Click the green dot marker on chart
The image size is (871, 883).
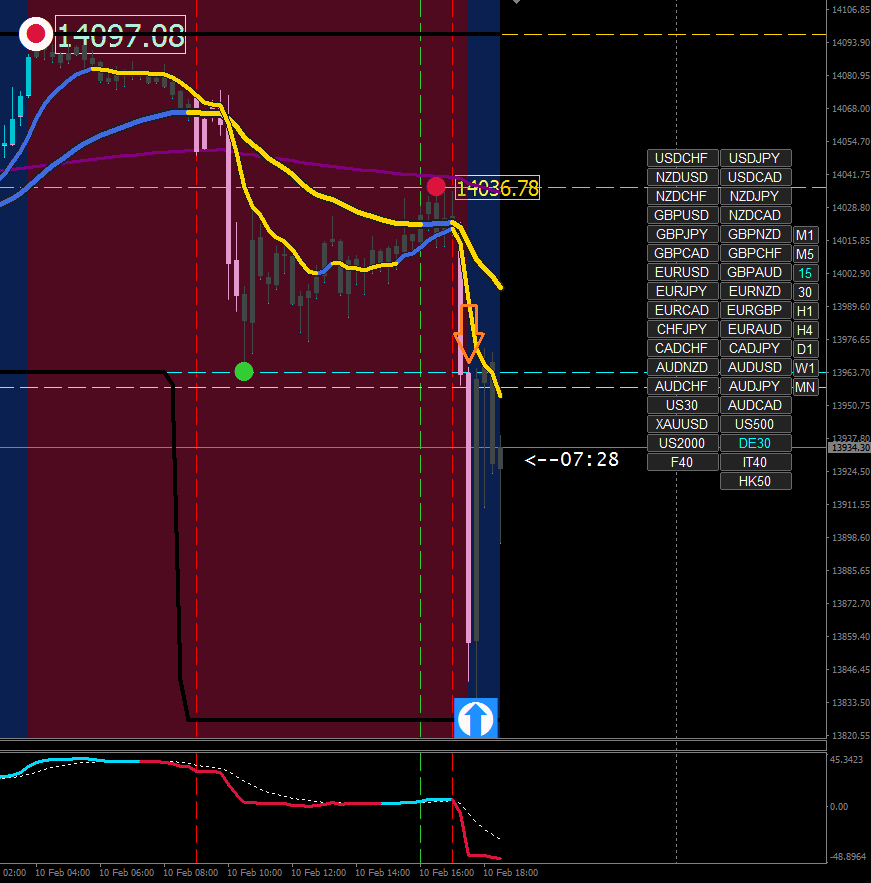tap(244, 372)
